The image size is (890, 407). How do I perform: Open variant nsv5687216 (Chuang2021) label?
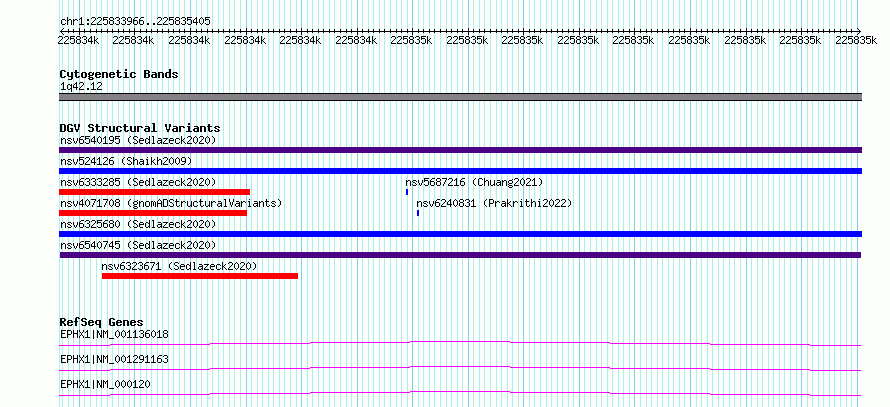pyautogui.click(x=474, y=182)
